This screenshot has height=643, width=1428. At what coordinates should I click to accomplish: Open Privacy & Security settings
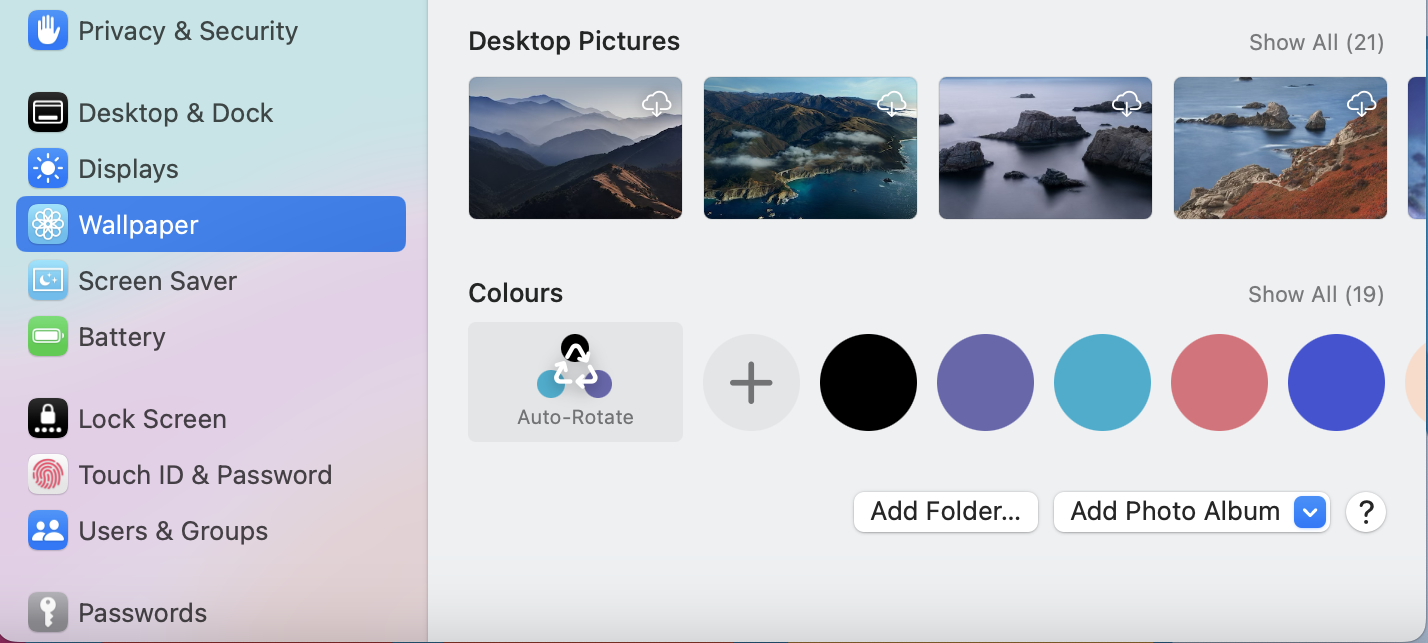(x=211, y=30)
